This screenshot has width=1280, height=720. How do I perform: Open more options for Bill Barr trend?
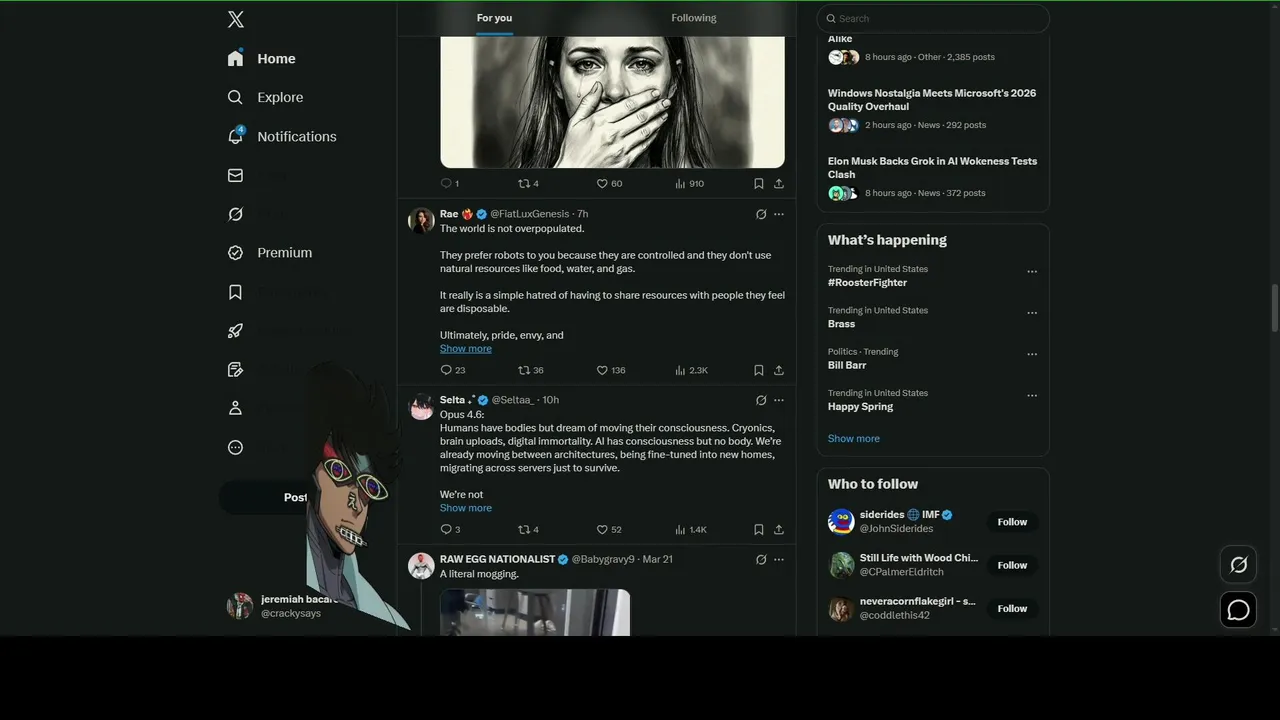pos(1032,354)
